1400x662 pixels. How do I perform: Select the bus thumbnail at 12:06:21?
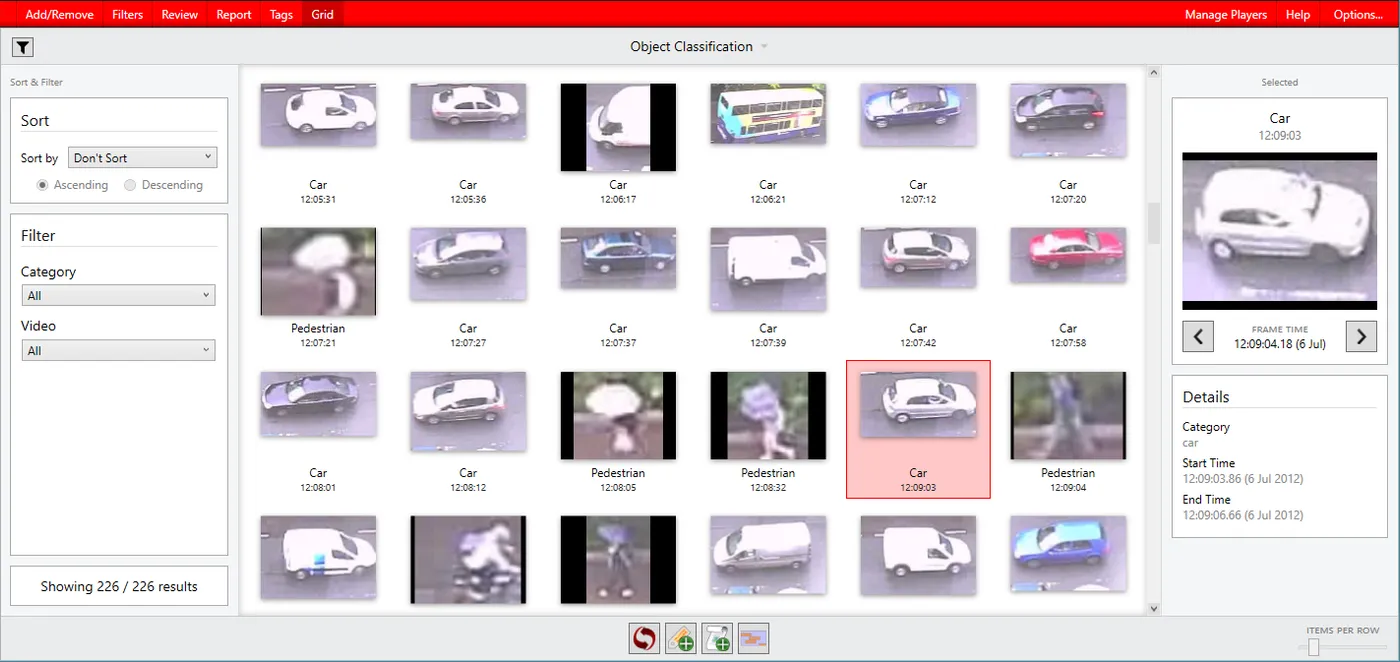768,112
